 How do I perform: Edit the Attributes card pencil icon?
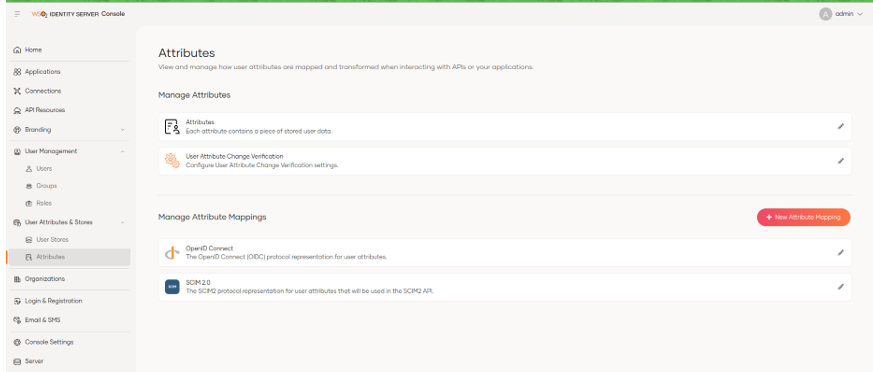[841, 126]
